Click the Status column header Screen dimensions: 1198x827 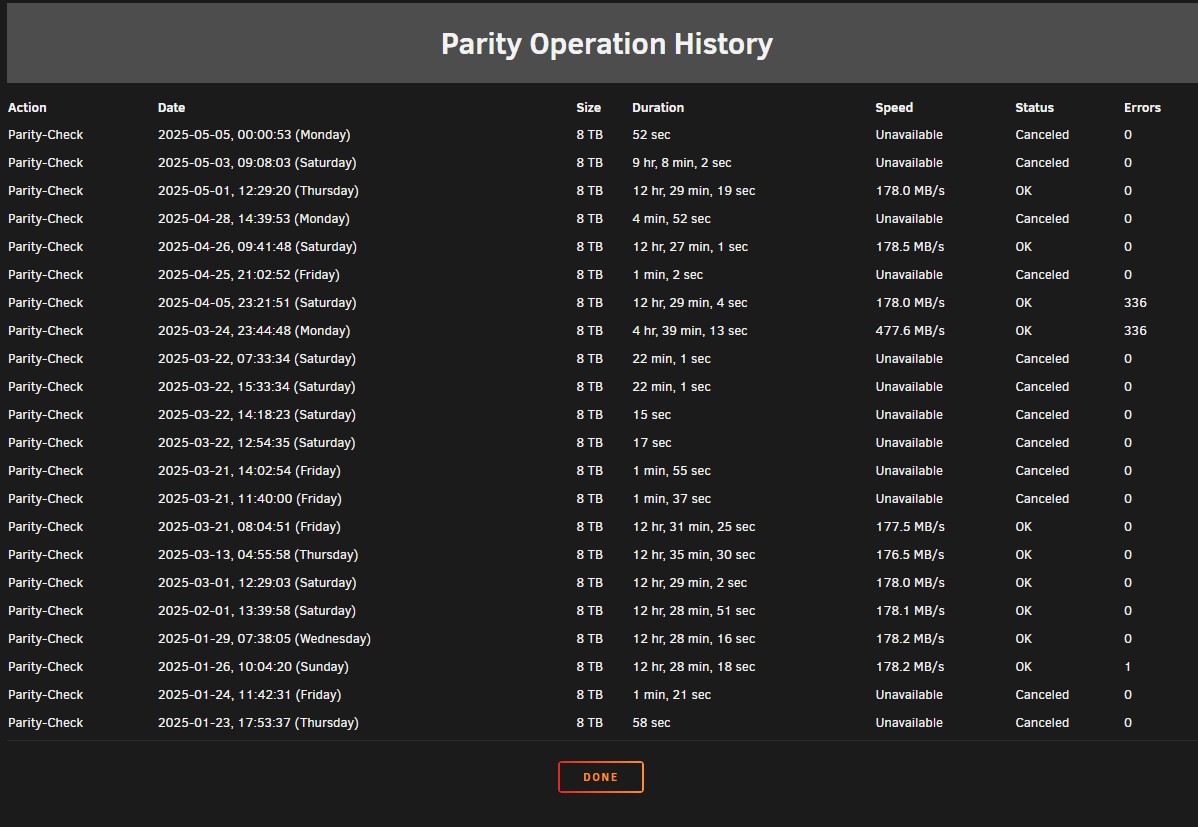point(1034,108)
